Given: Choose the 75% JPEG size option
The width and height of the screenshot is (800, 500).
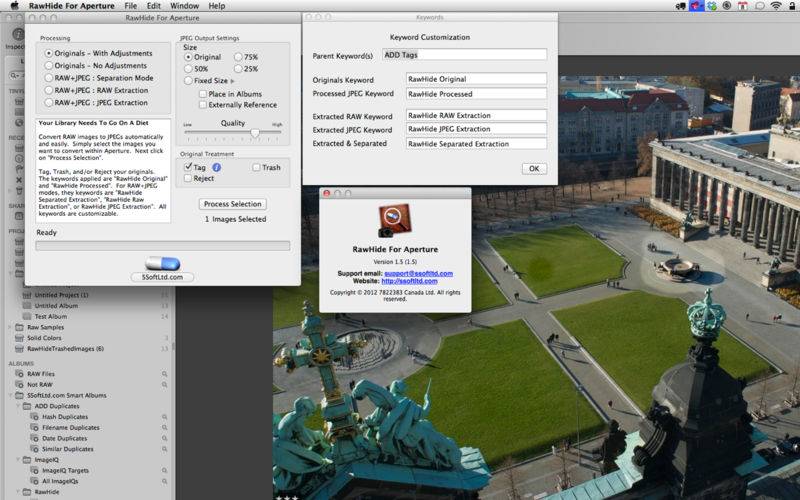Looking at the screenshot, I should click(238, 57).
